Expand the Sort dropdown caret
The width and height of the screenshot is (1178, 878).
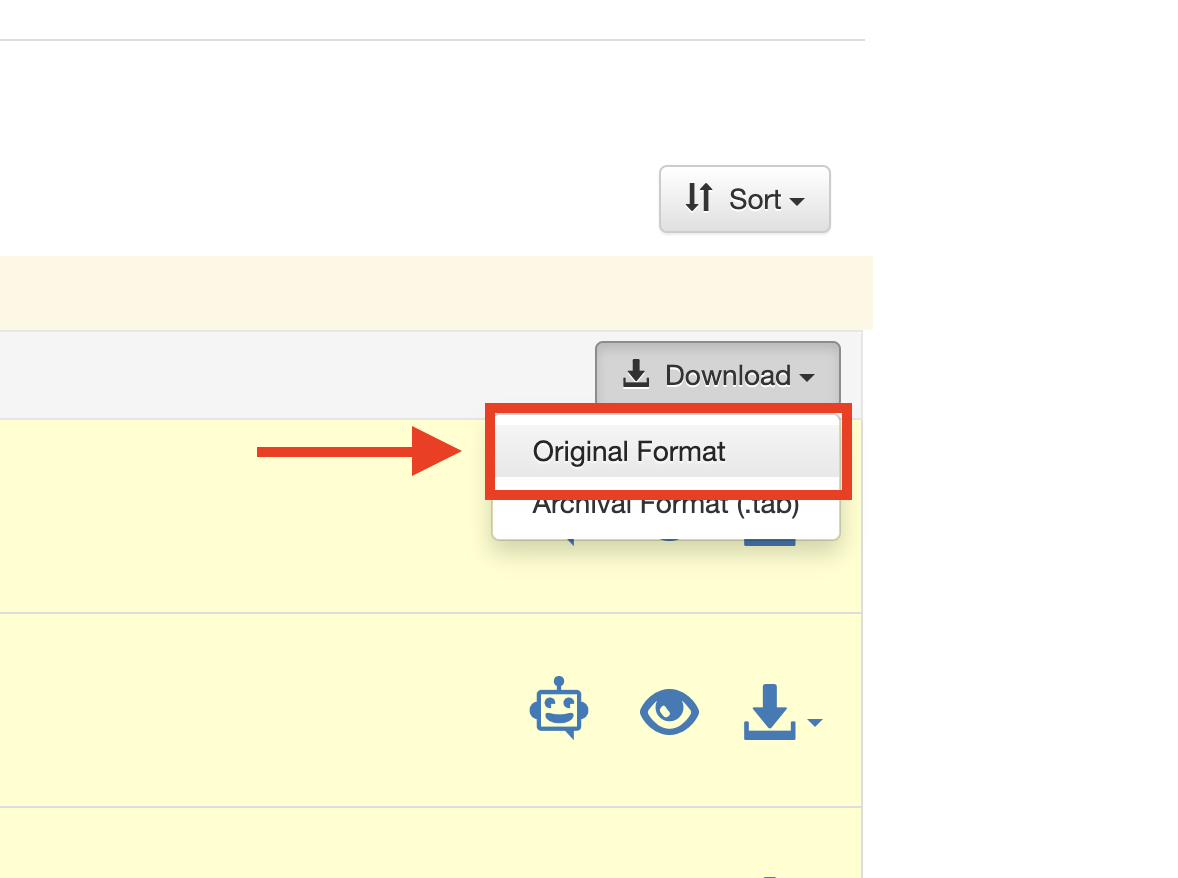tap(797, 201)
